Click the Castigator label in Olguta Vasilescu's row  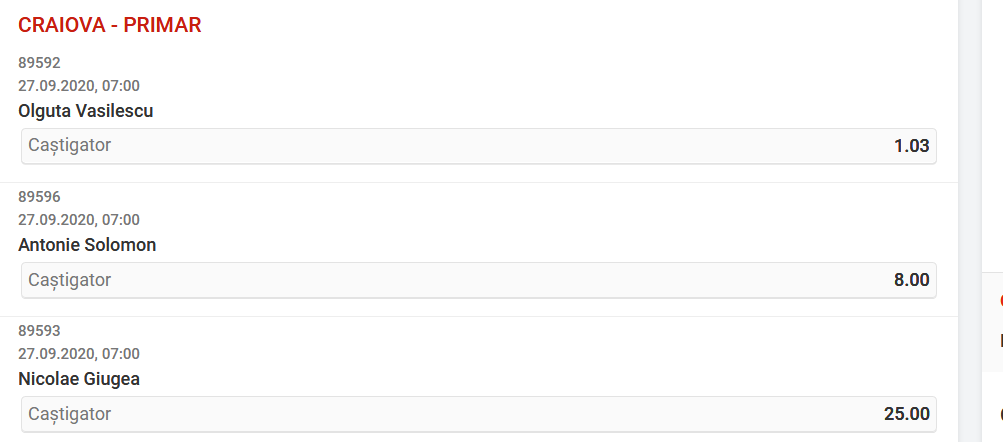pos(70,146)
